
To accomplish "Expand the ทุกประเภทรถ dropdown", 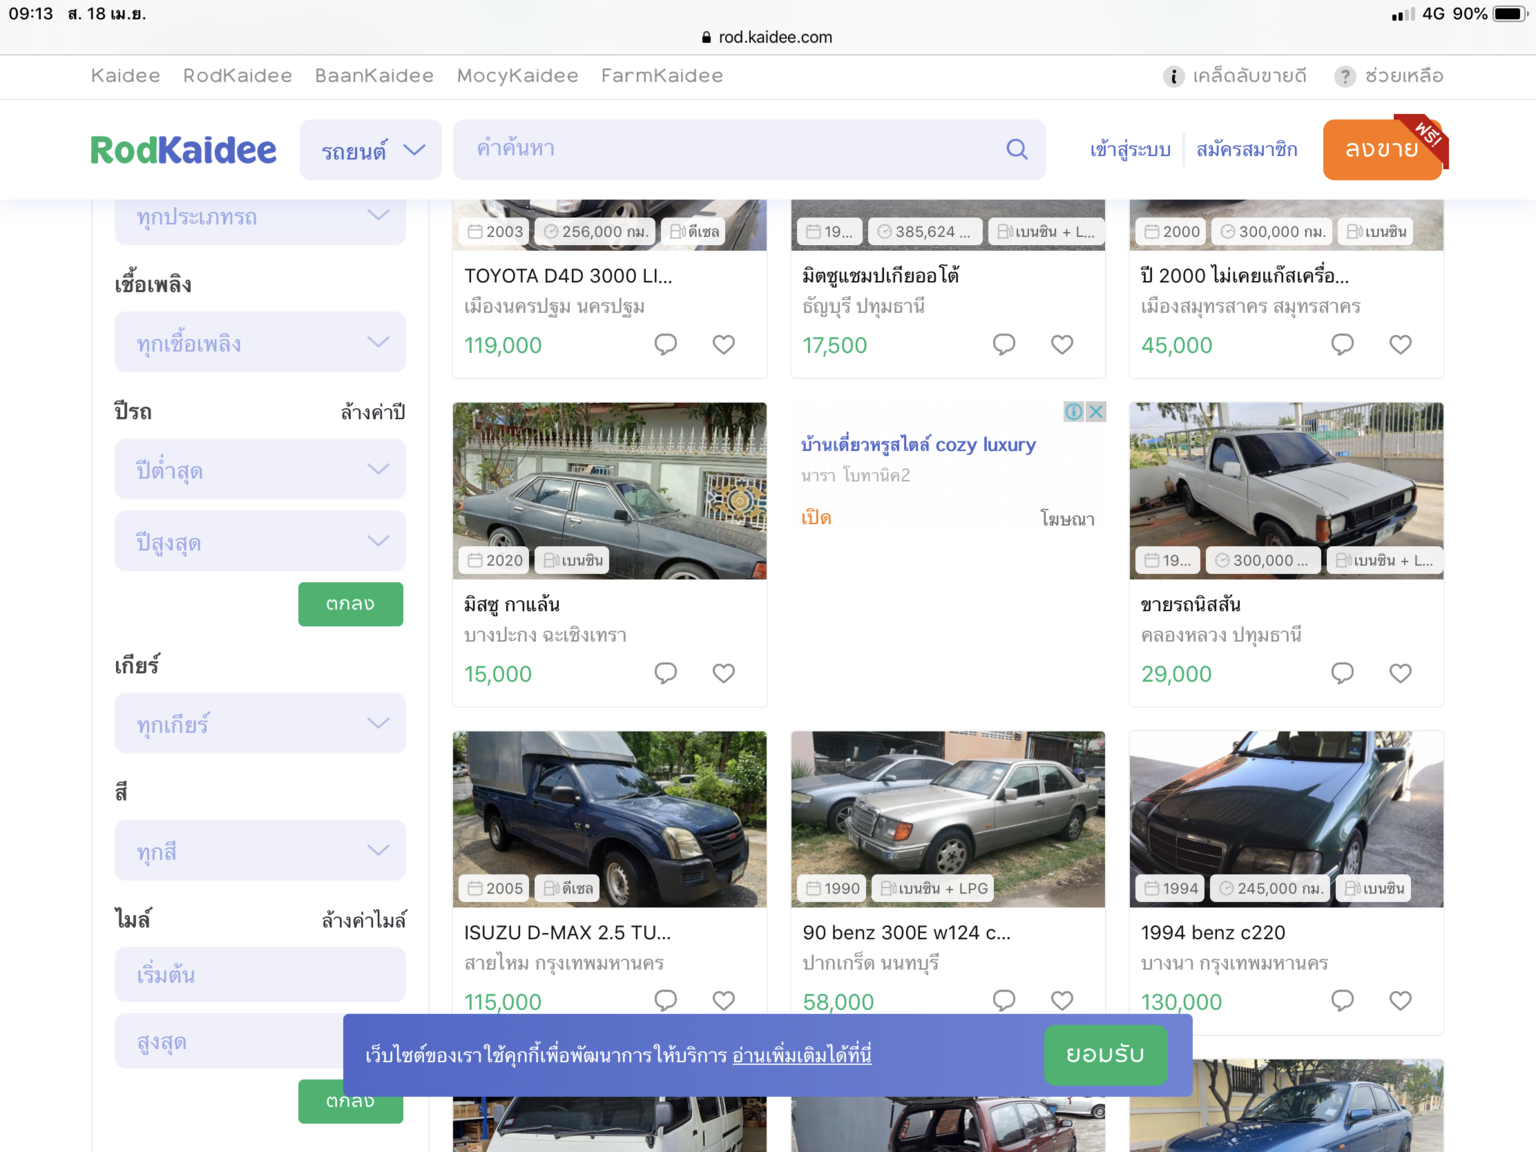I will [x=260, y=217].
